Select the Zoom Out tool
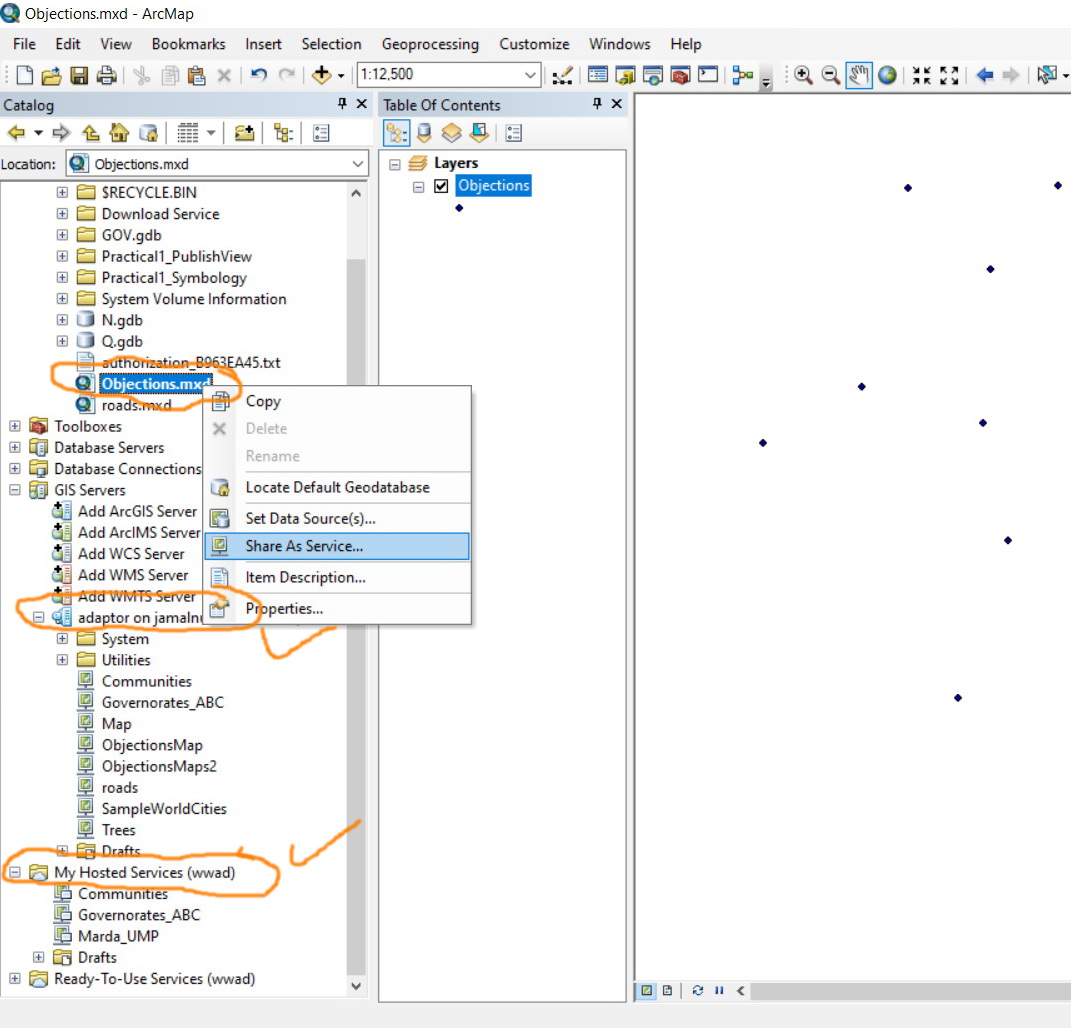 pyautogui.click(x=831, y=75)
